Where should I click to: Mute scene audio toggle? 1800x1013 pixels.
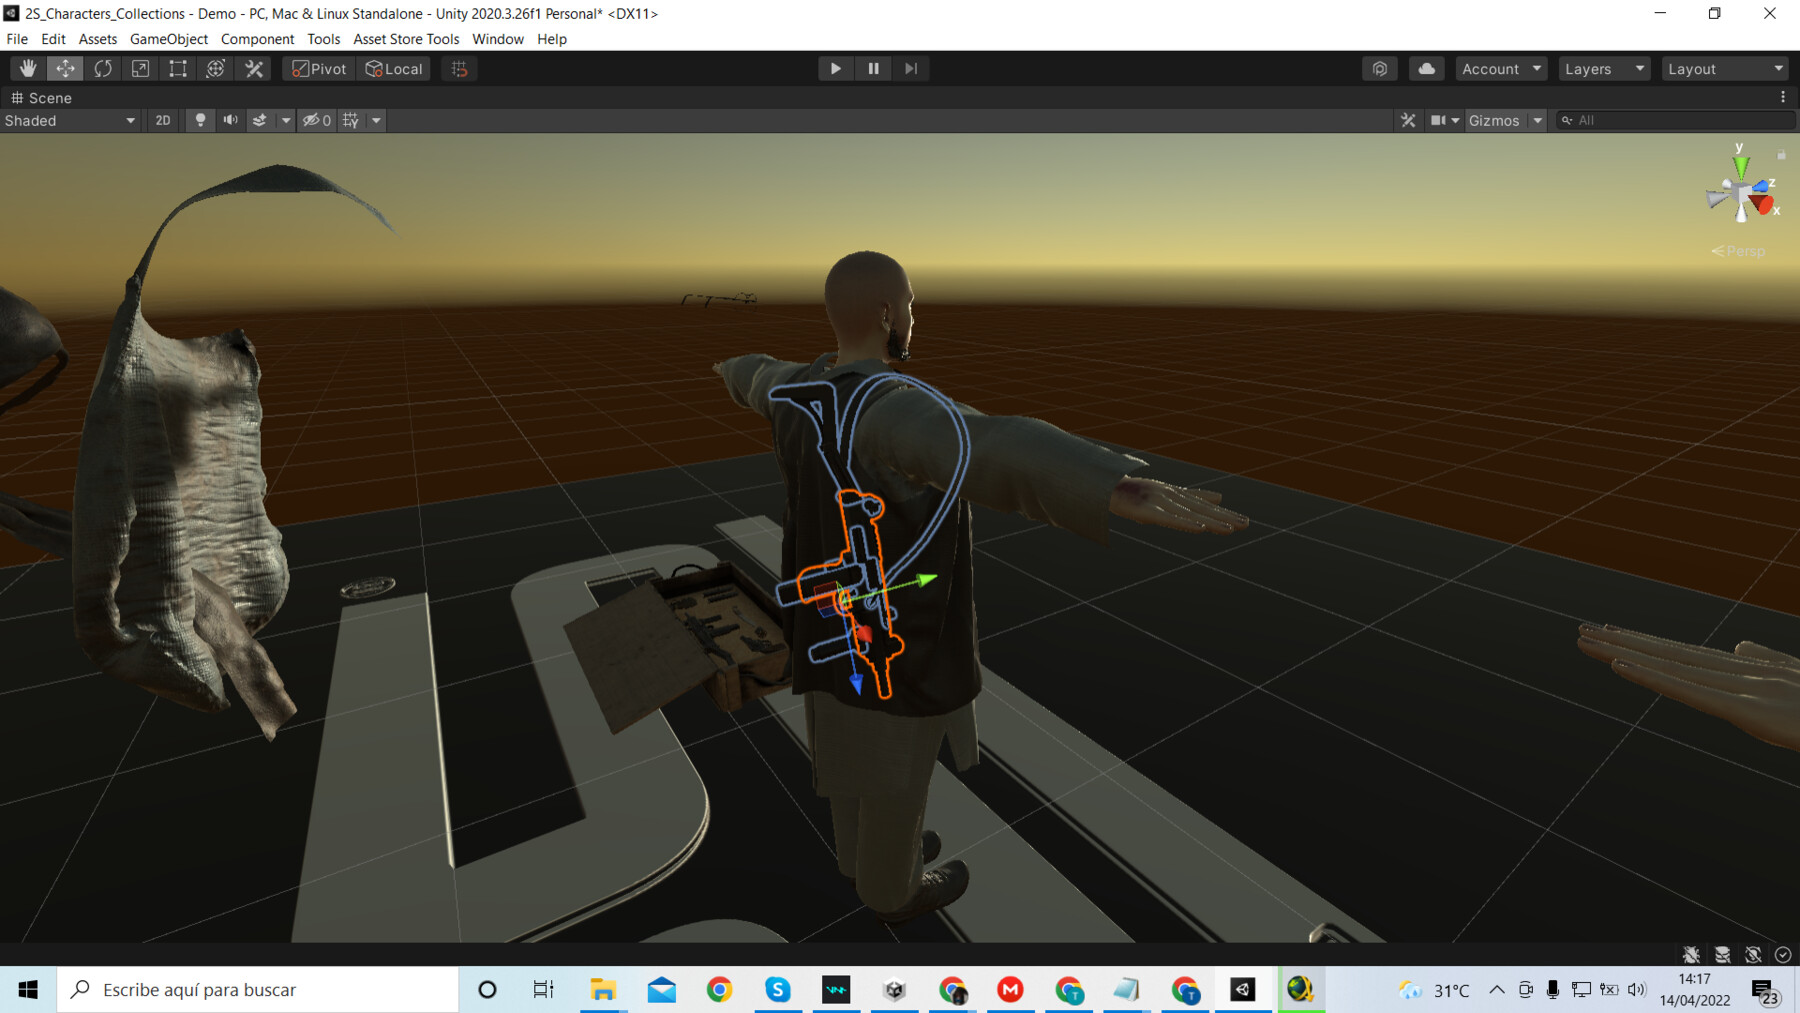click(x=230, y=120)
